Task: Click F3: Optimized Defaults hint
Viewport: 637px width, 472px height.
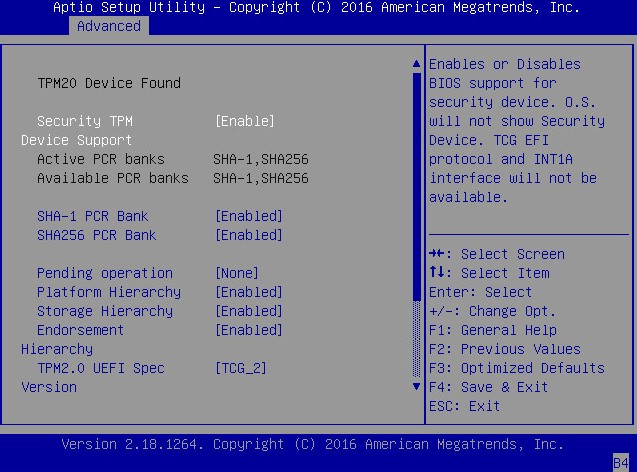Action: (517, 368)
